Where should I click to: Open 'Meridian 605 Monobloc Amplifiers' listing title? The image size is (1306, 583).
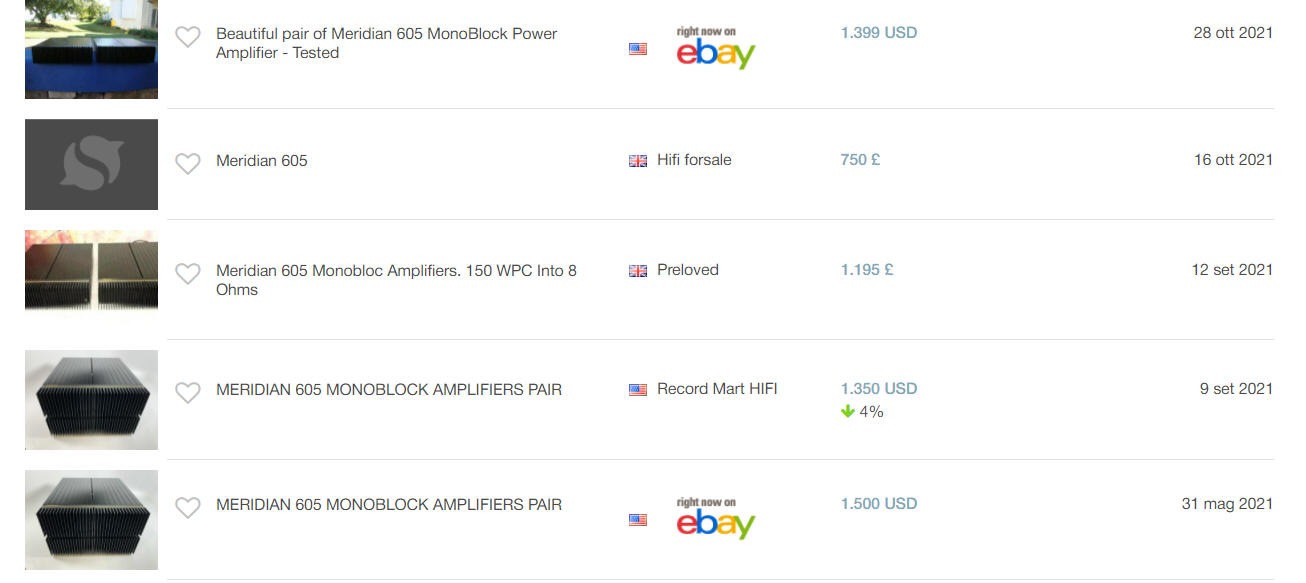pos(396,280)
